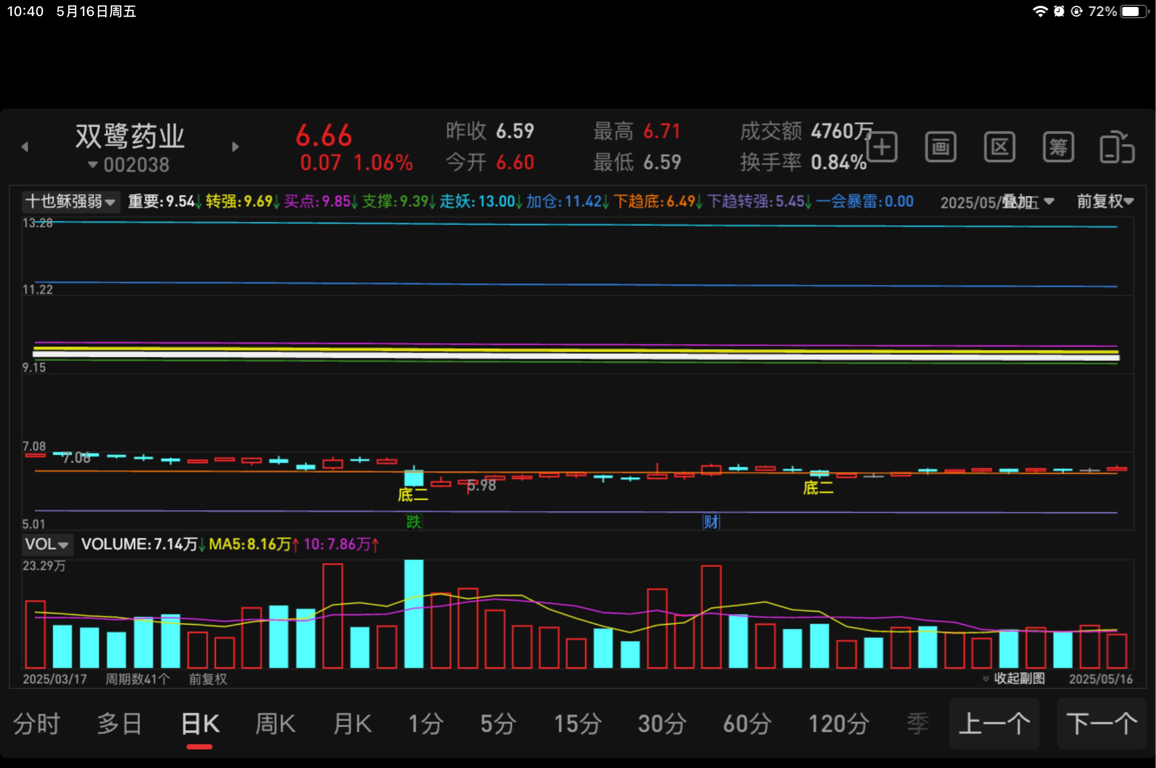Open the range statistics (区) icon

(x=1000, y=147)
